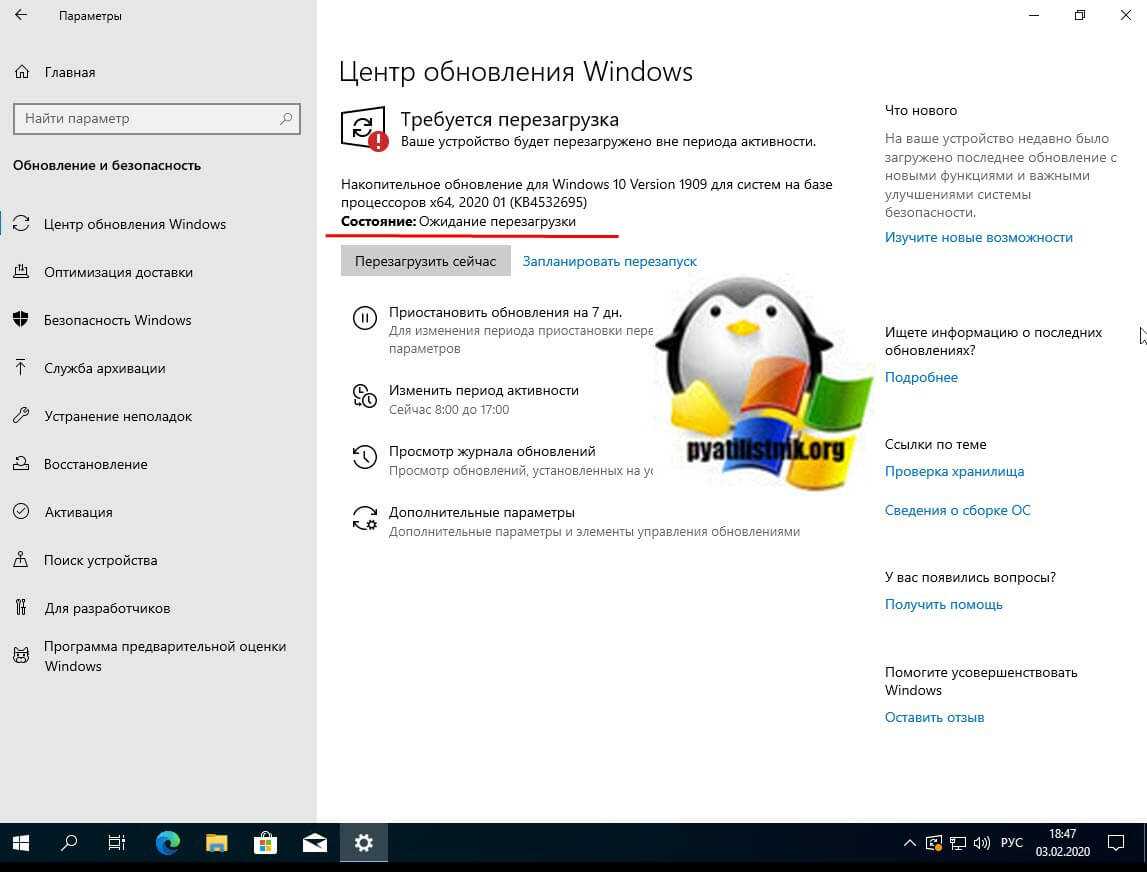The height and width of the screenshot is (872, 1147).
Task: Expand Дополнительные параметры options
Action: (x=481, y=512)
